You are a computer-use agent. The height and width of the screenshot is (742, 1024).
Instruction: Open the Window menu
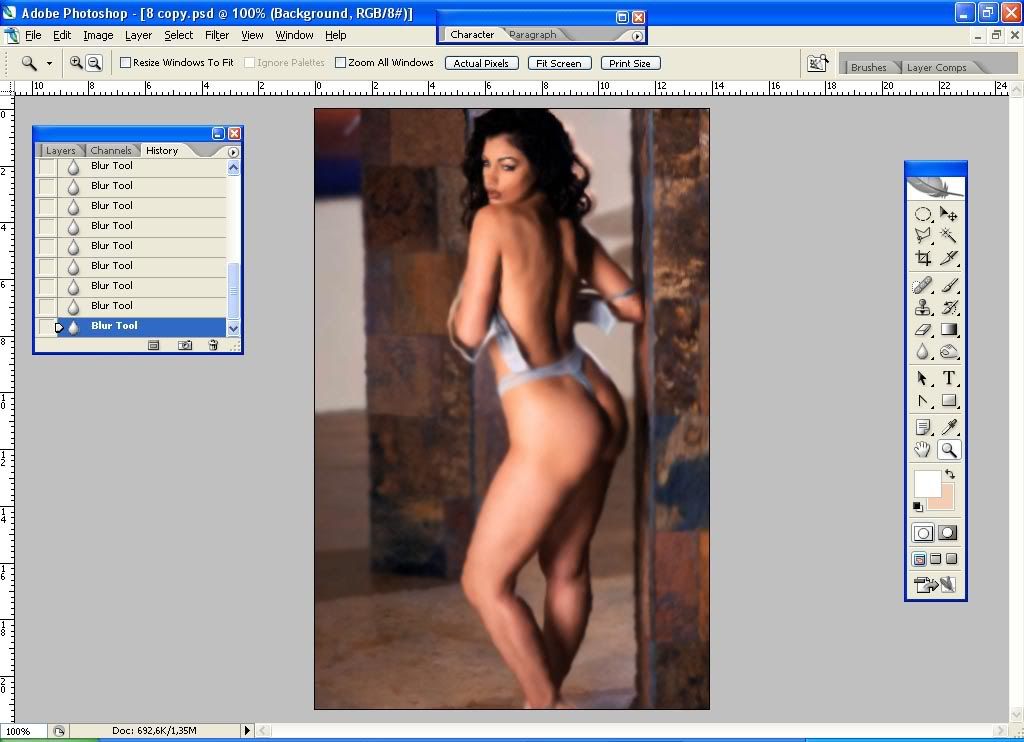294,35
